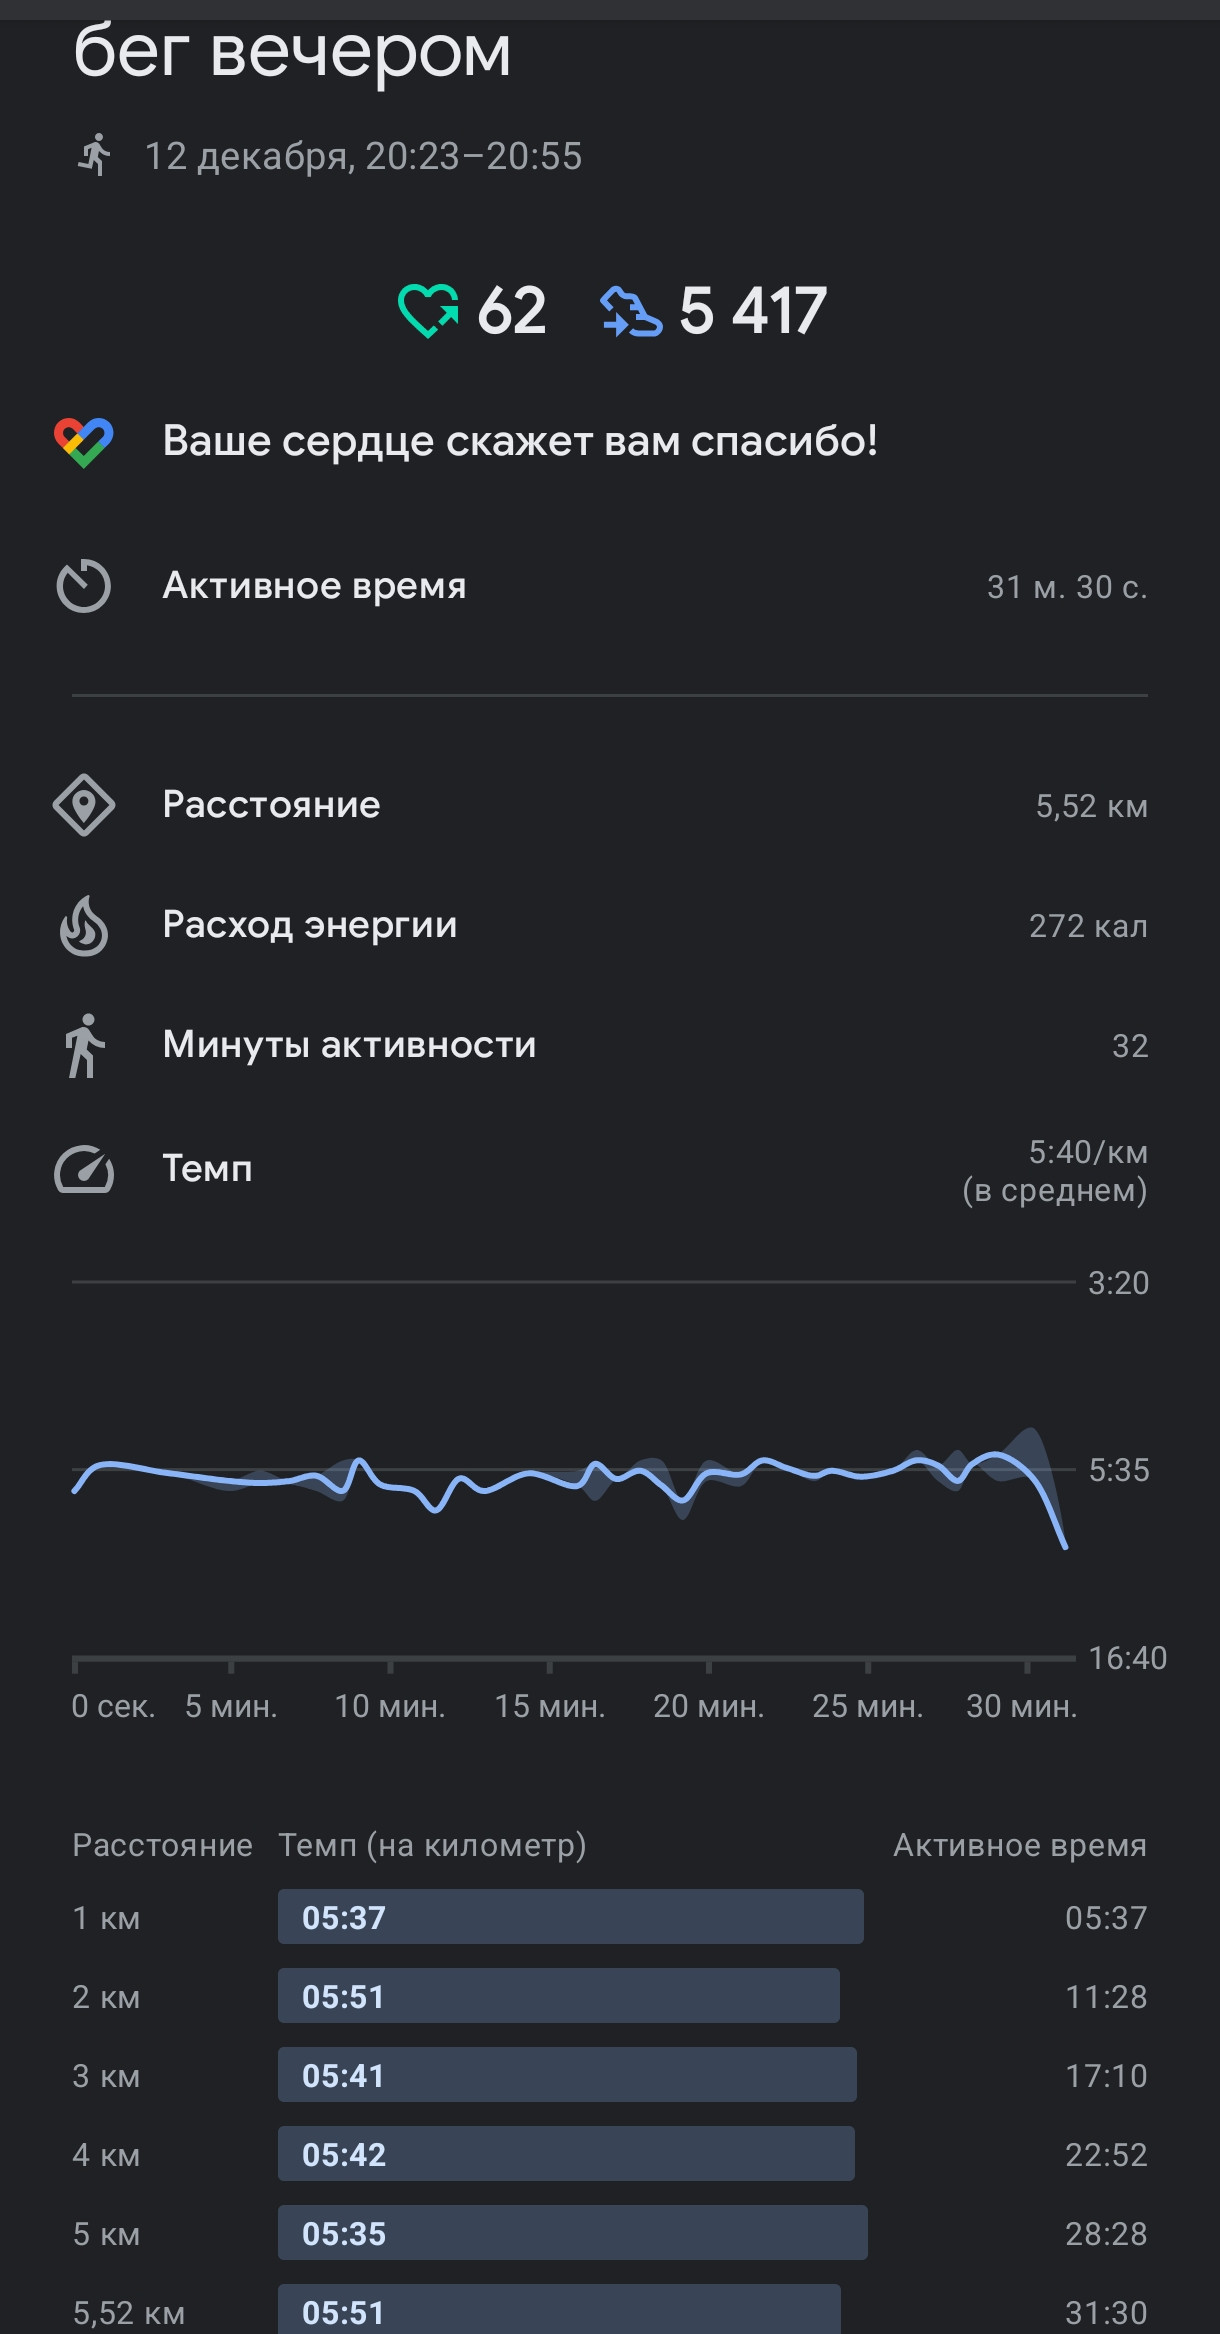
Task: Tap the green Heart Points icon
Action: (x=428, y=311)
